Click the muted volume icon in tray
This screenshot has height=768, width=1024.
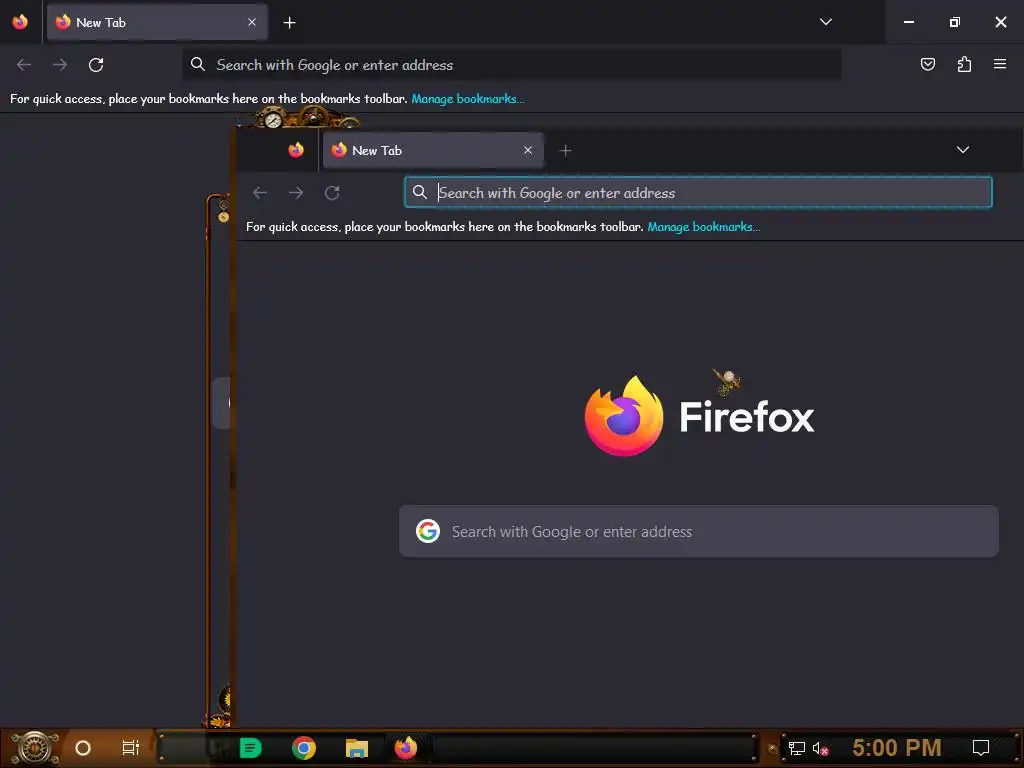pos(820,748)
